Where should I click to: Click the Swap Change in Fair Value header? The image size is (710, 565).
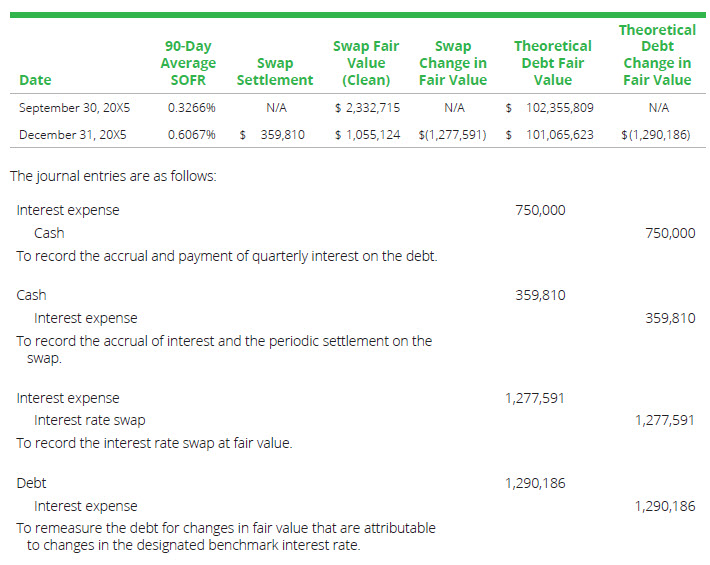[x=453, y=63]
